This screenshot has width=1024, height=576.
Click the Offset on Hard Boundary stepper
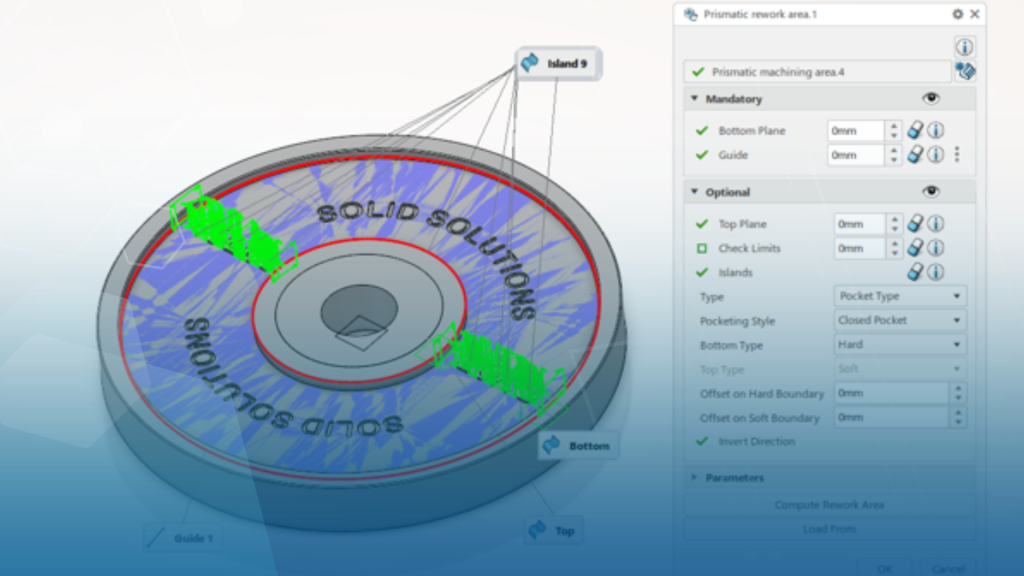click(x=958, y=393)
